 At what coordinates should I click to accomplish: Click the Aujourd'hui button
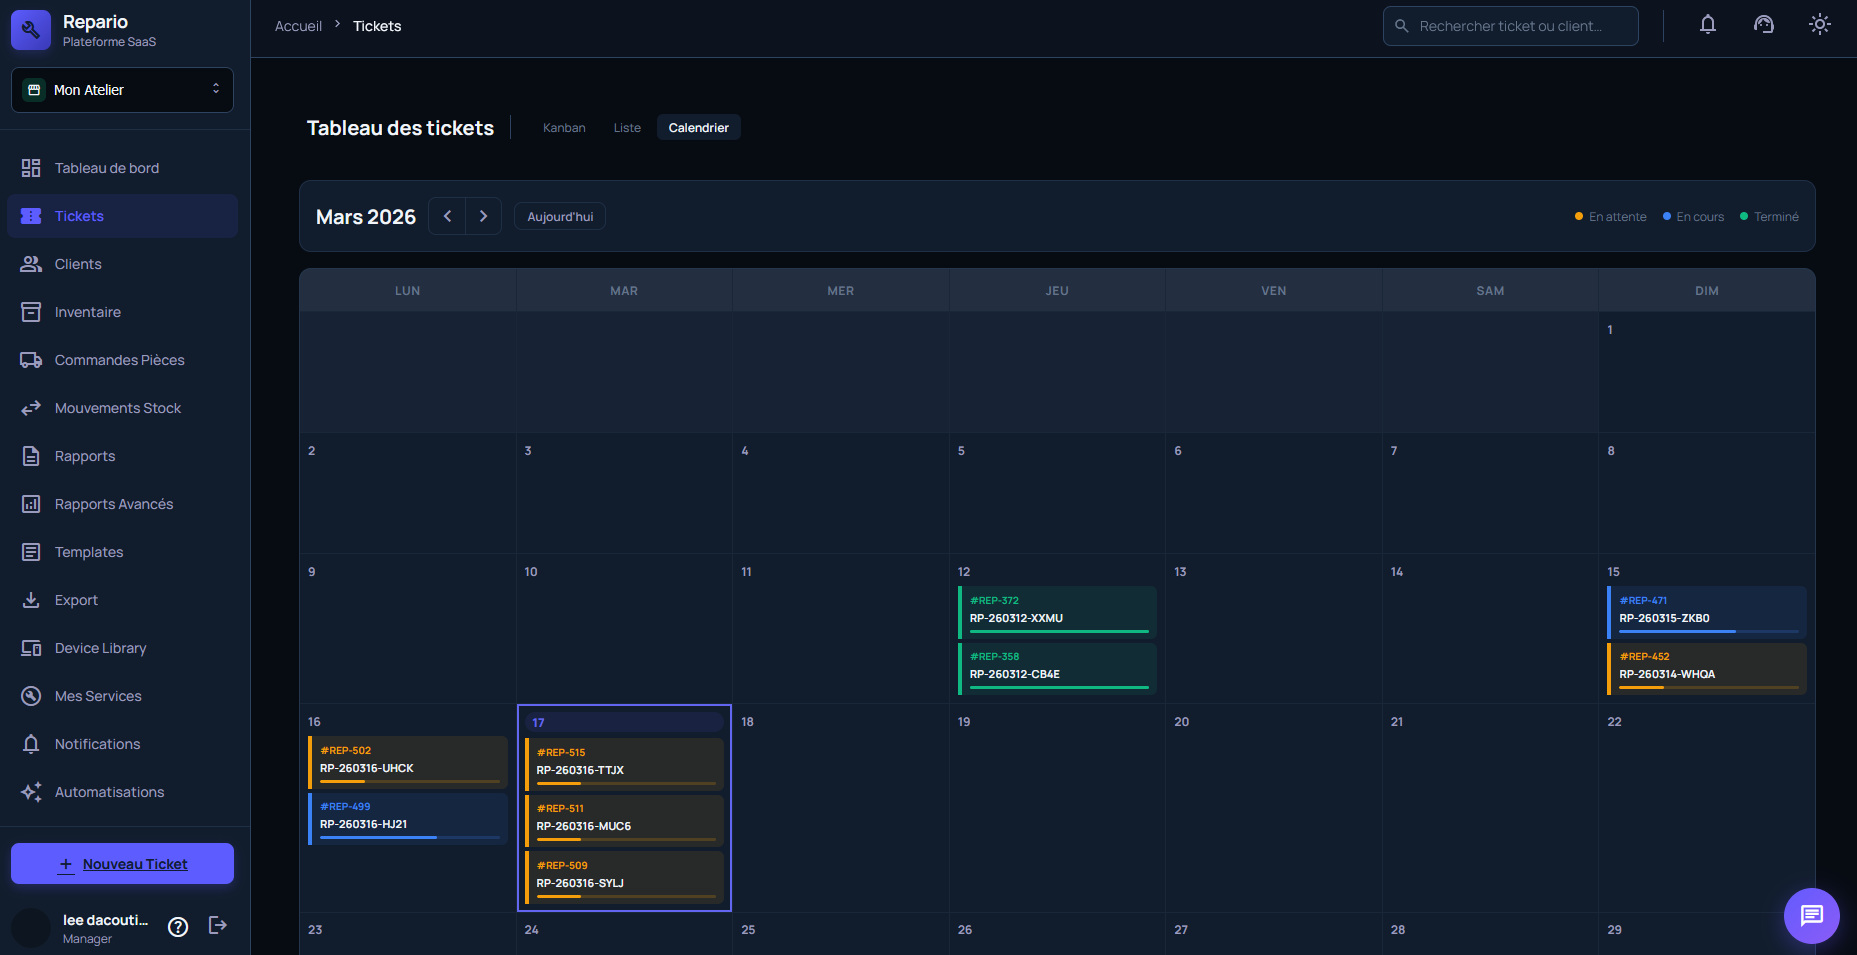coord(559,216)
